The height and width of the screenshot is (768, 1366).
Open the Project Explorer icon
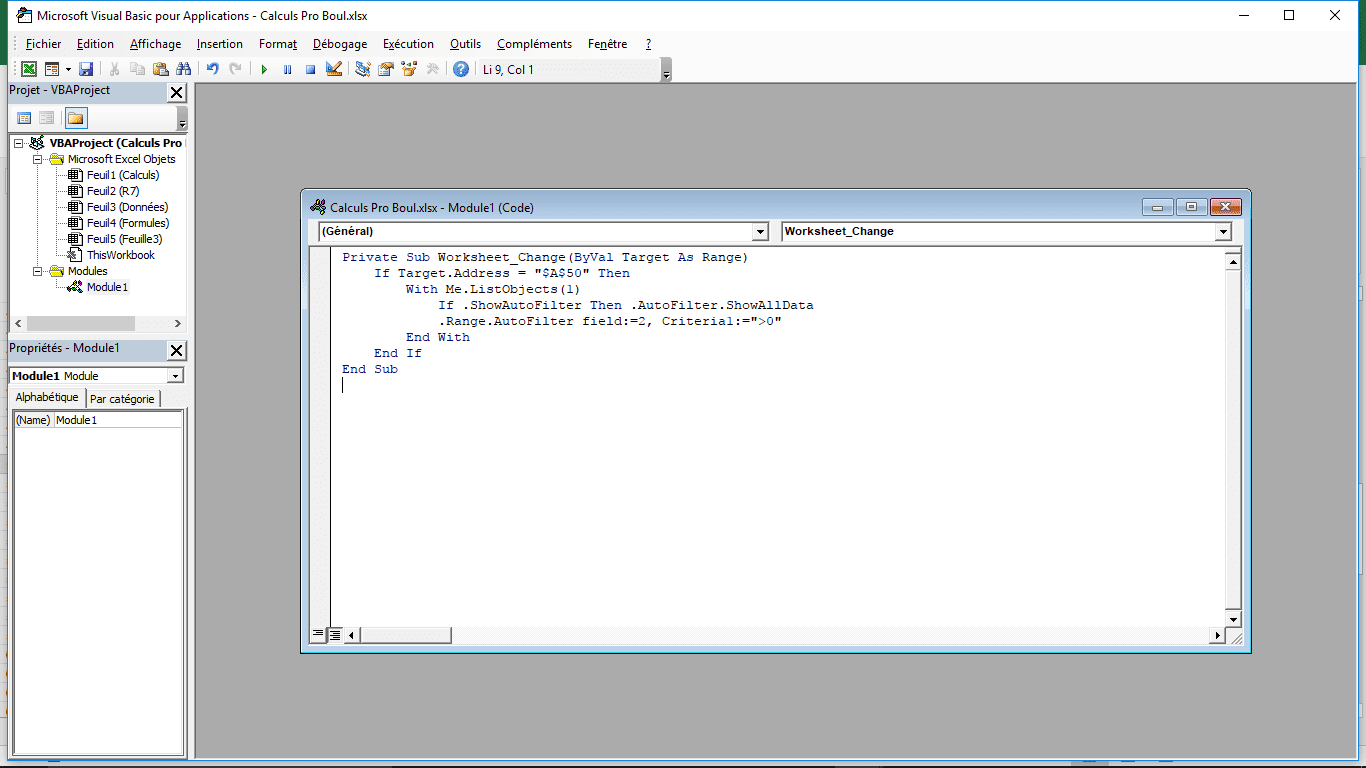coord(363,69)
